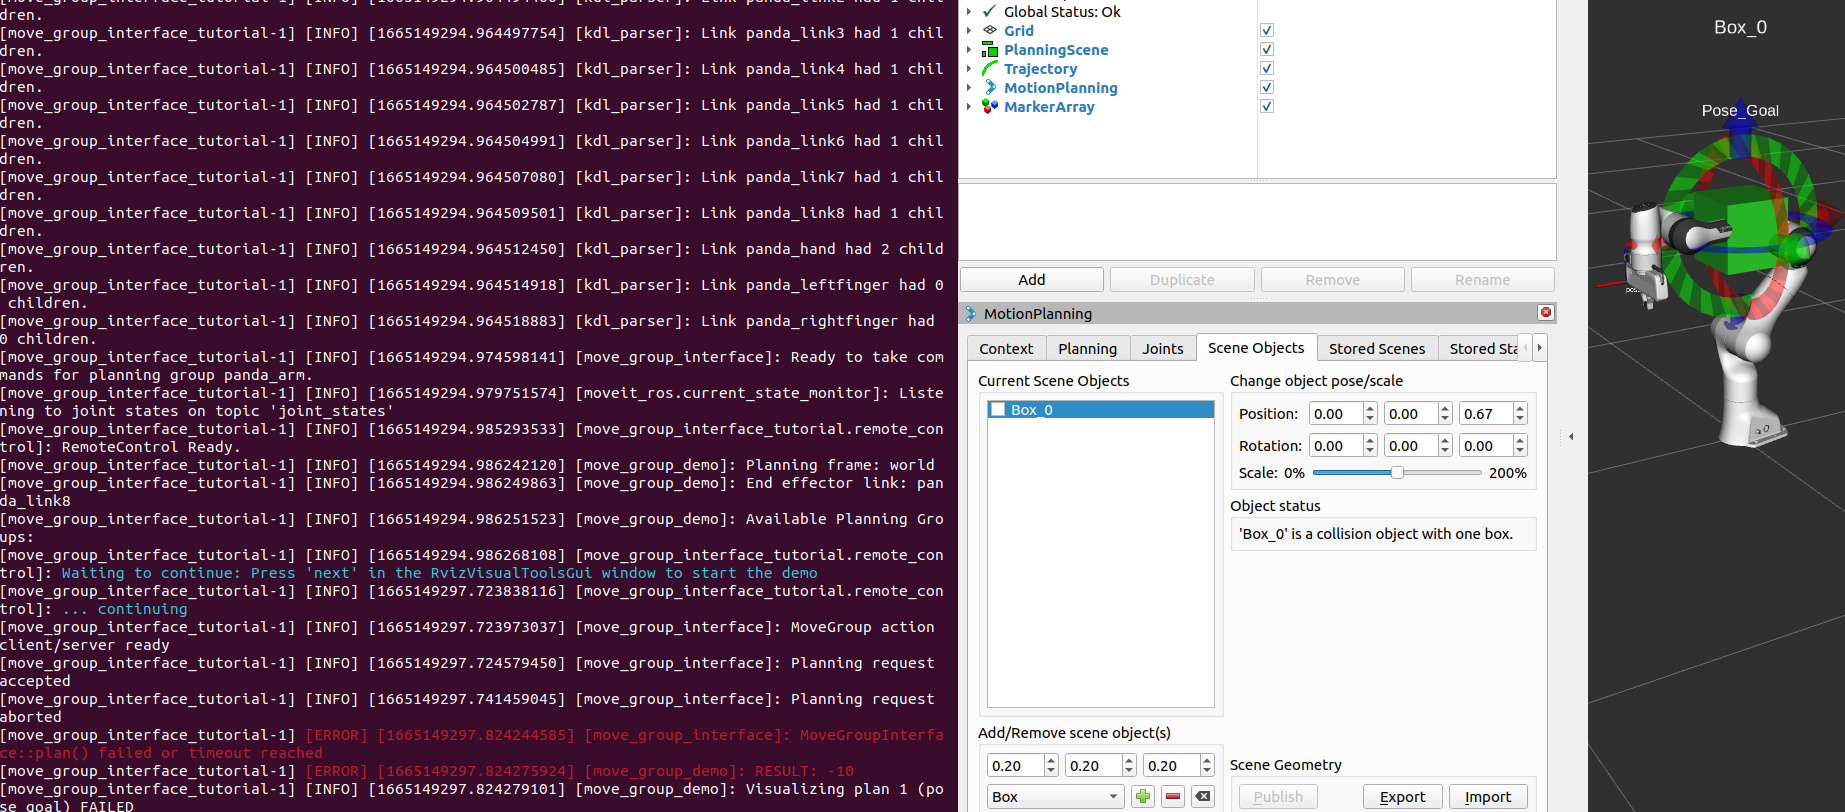Click 'Waiting to continue' line in terminal

coord(440,573)
